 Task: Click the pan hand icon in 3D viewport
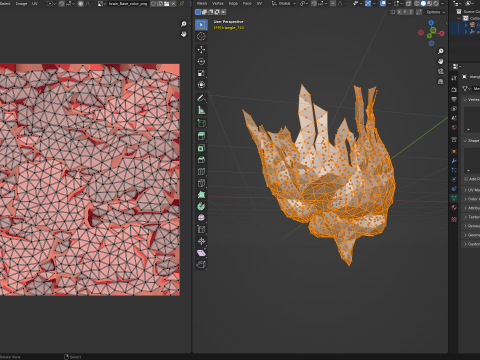(441, 61)
